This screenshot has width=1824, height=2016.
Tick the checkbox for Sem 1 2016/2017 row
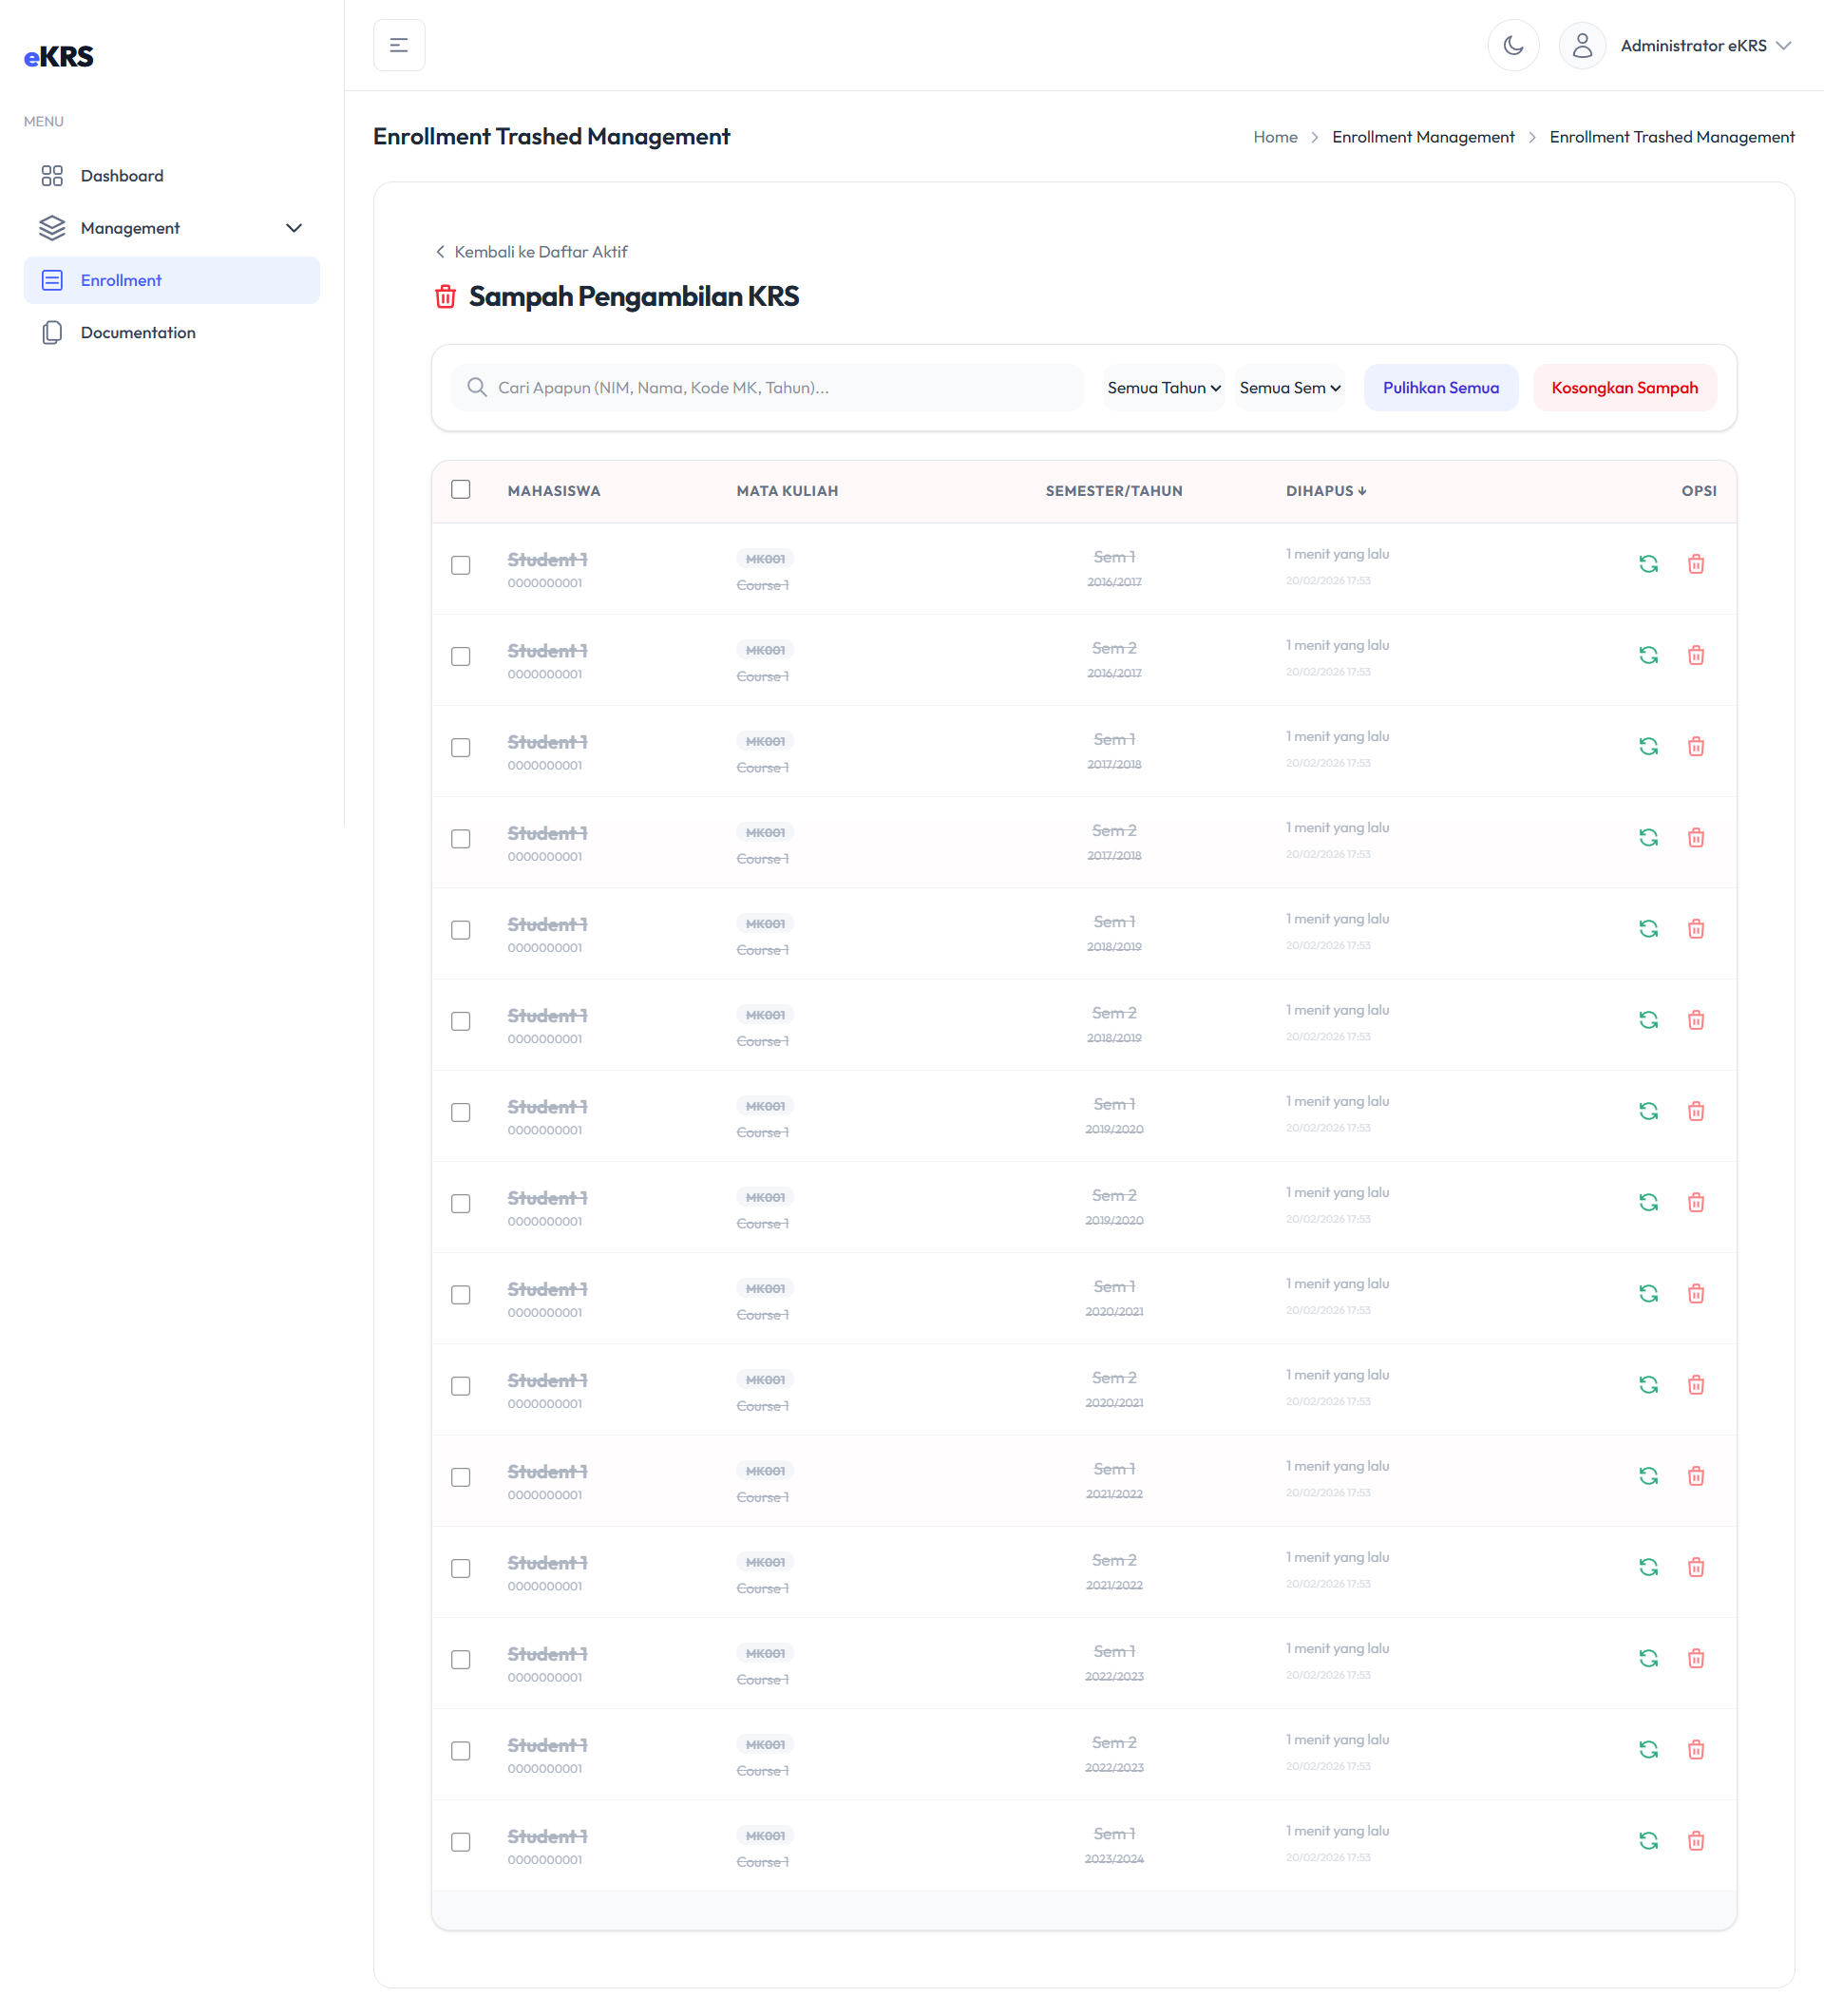[x=460, y=565]
